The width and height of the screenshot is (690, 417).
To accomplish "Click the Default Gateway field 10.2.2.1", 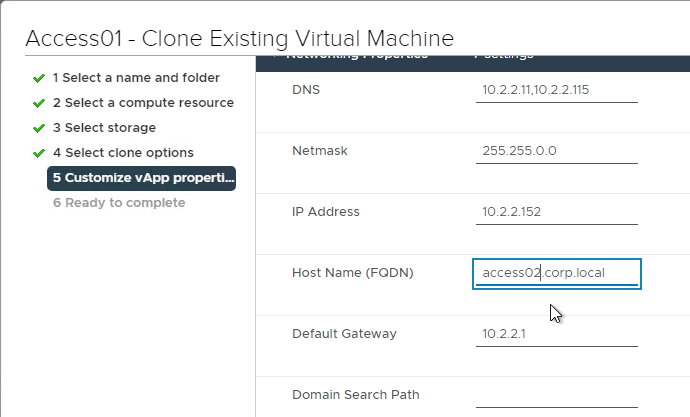I will point(557,334).
